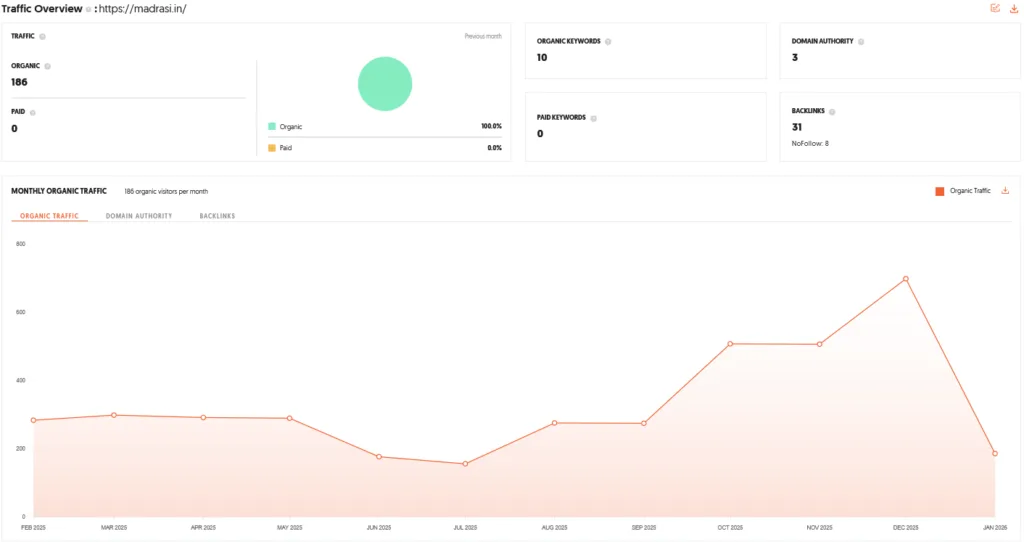
Task: Click the green traffic share pie chart
Action: point(385,84)
